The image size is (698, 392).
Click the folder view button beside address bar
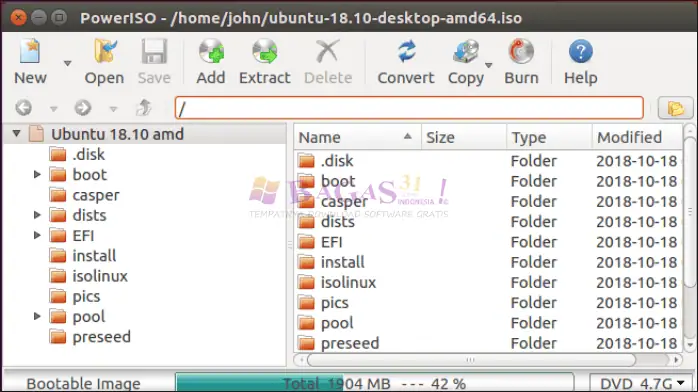click(x=676, y=108)
